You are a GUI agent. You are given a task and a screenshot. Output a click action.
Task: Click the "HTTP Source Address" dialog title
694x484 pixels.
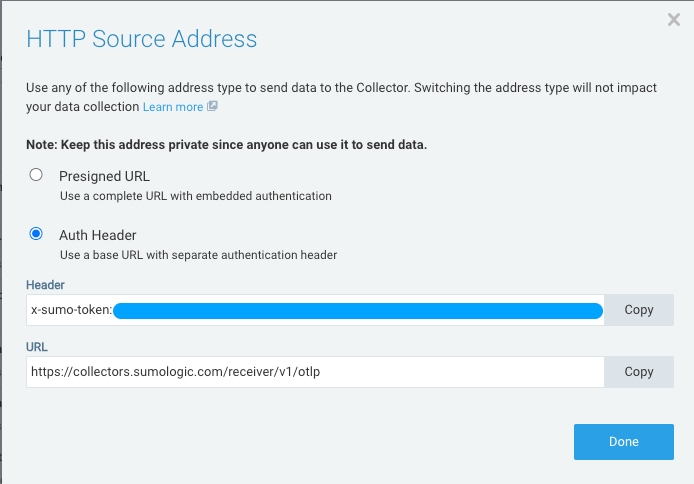pos(141,40)
